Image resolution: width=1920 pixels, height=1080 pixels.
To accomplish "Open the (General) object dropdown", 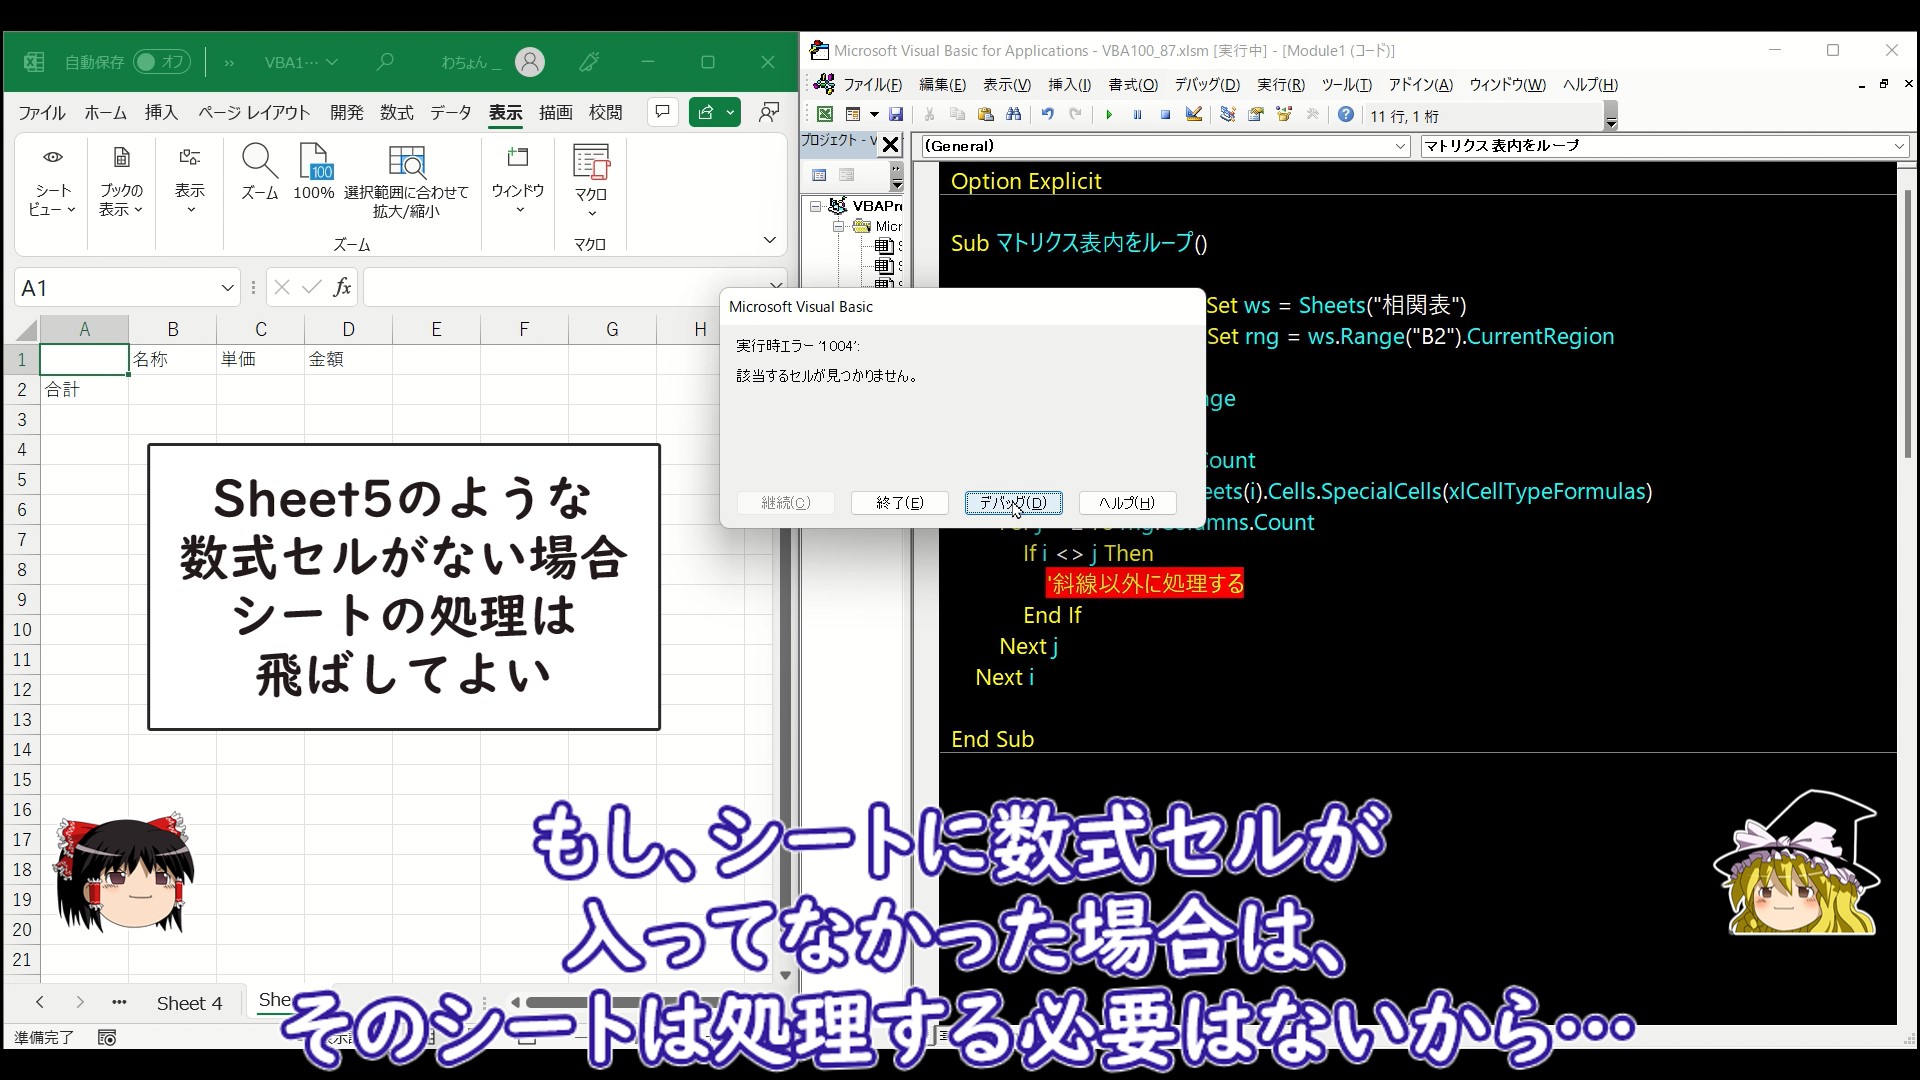I will click(x=1400, y=146).
